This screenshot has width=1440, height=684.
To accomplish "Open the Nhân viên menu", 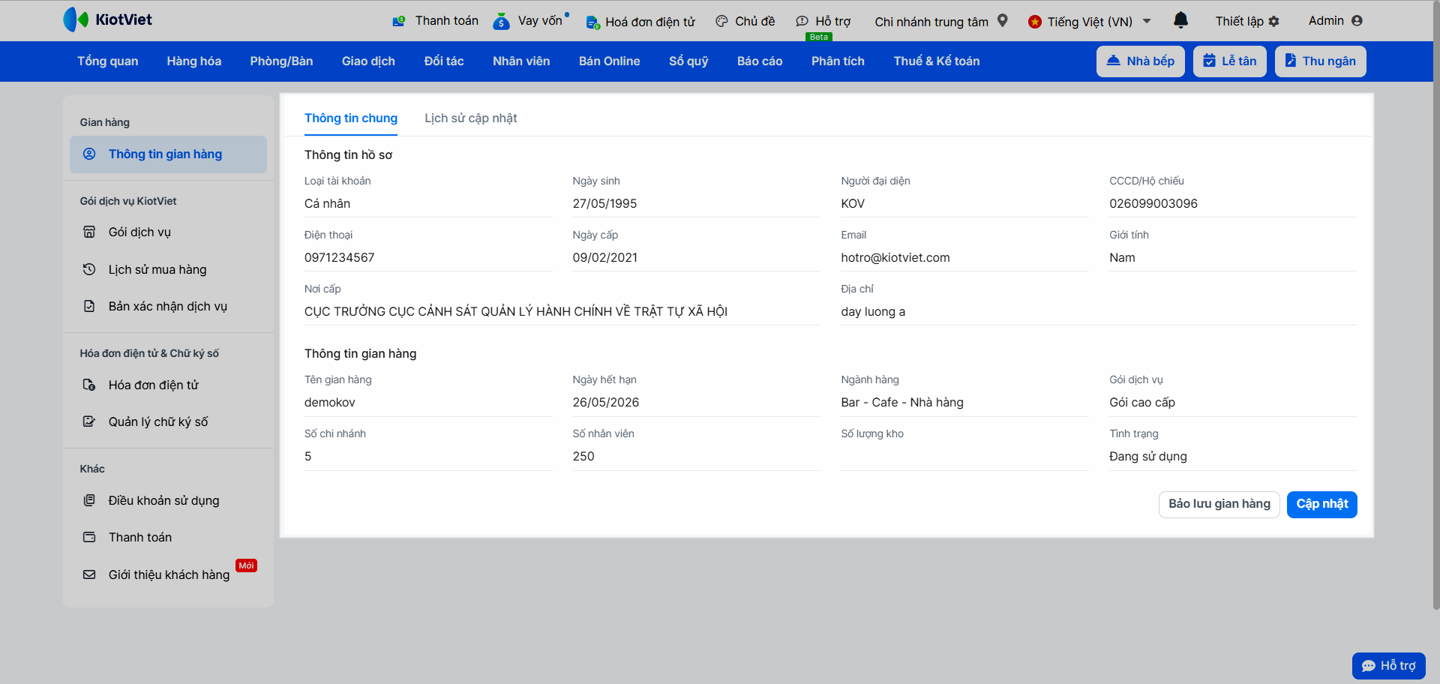I will [521, 61].
